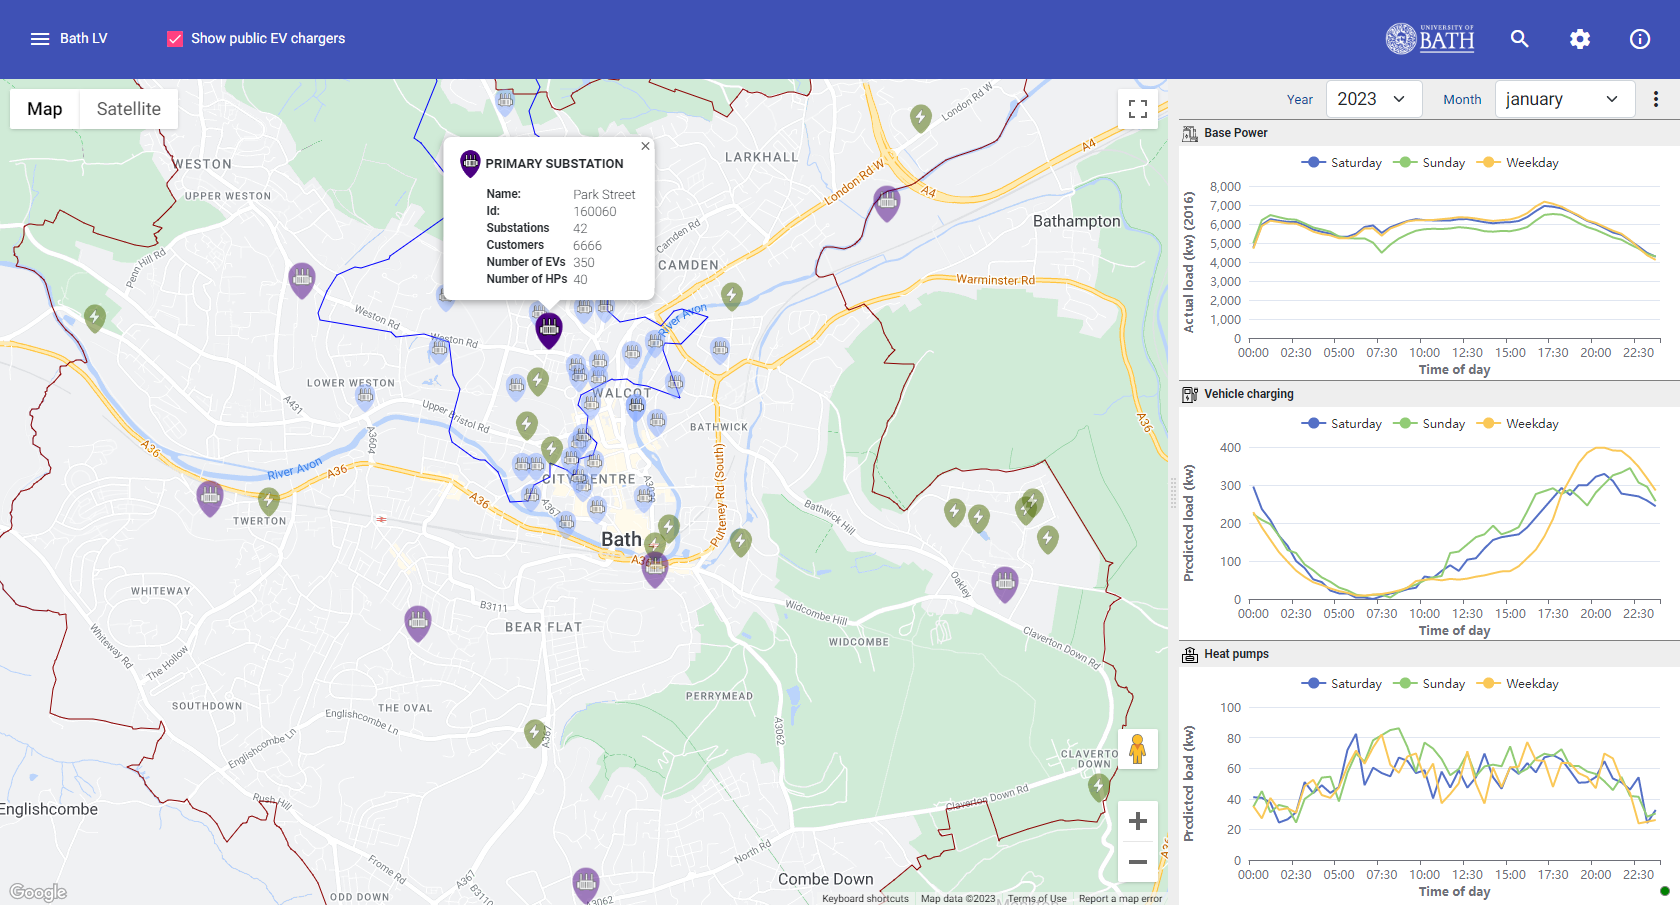Image resolution: width=1680 pixels, height=905 pixels.
Task: Select the Map view tab
Action: pos(45,109)
